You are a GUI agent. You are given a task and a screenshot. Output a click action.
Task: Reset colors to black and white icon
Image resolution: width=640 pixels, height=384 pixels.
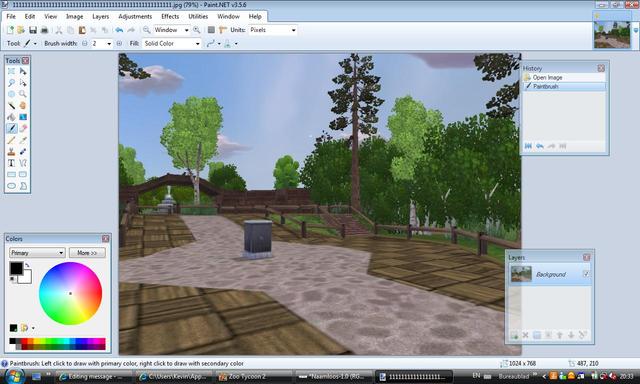[13, 279]
